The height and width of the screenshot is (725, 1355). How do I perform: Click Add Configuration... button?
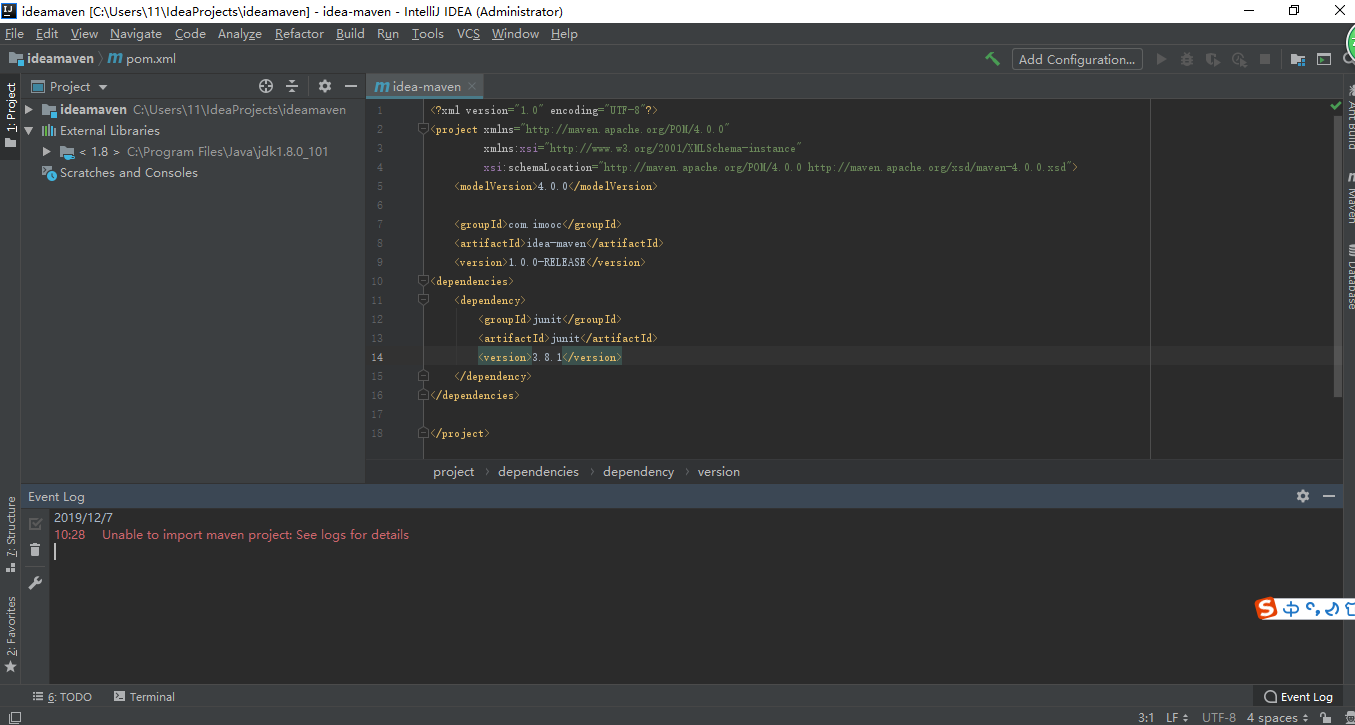click(1077, 59)
